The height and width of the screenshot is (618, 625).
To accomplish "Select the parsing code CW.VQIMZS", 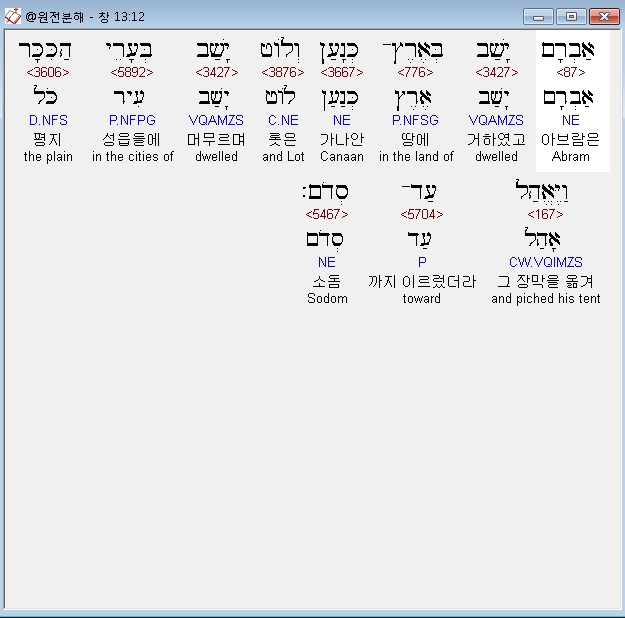I will 545,262.
